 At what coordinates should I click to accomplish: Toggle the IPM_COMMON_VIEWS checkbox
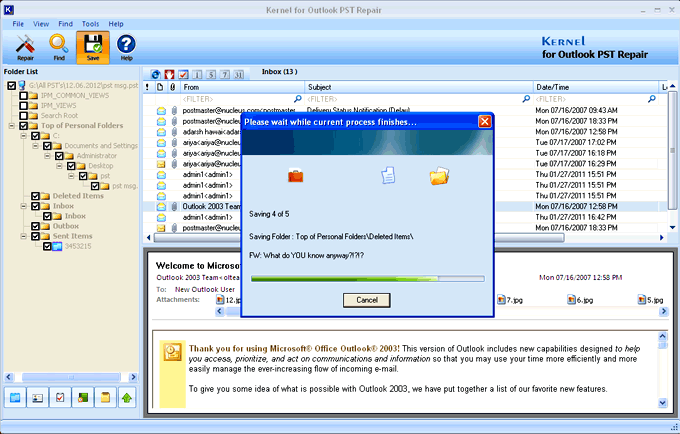pyautogui.click(x=23, y=95)
